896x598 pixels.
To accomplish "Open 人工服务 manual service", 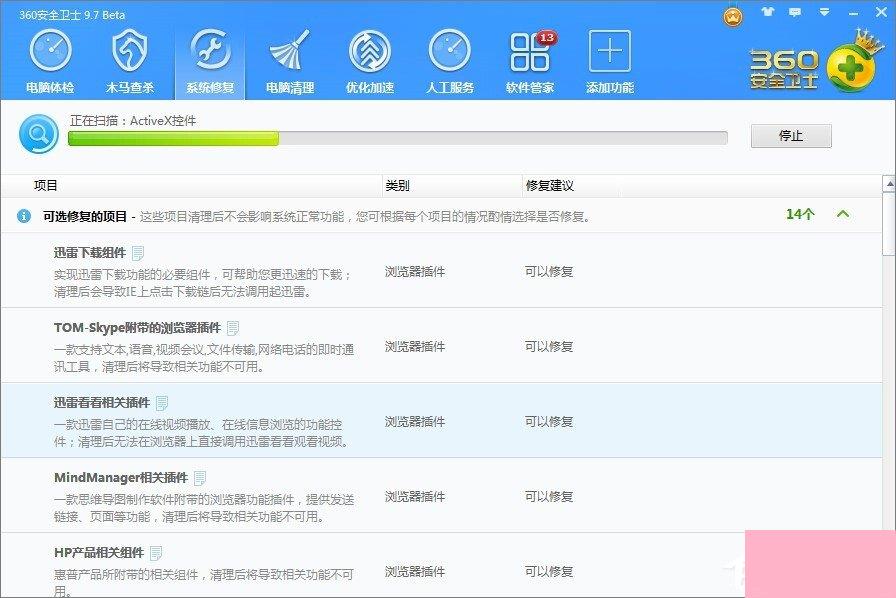I will pyautogui.click(x=450, y=62).
